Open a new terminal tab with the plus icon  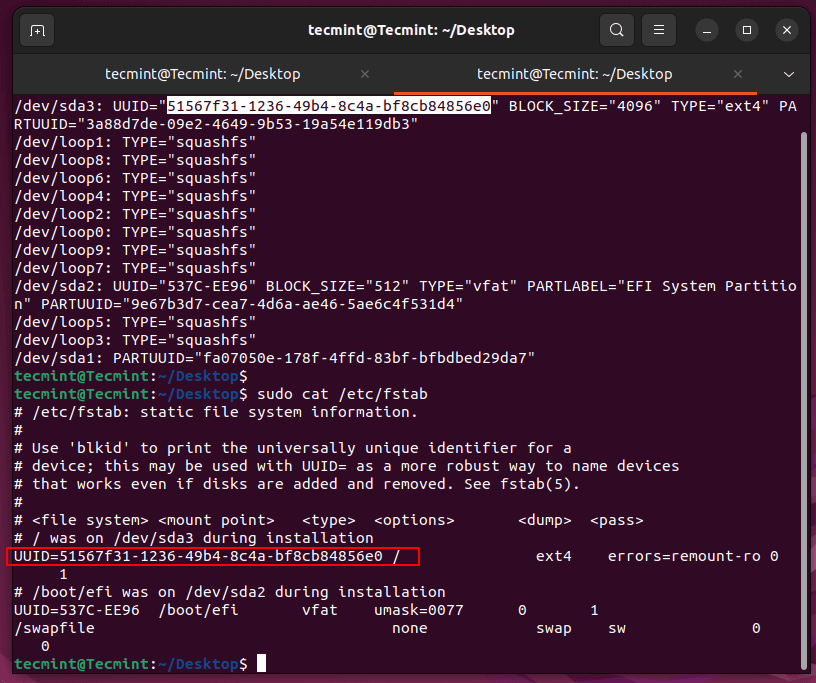[37, 31]
